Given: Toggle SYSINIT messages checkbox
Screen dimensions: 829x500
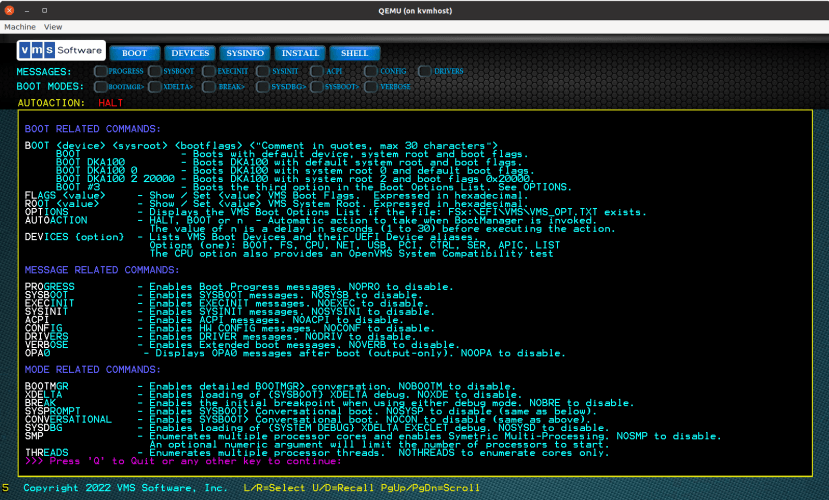Looking at the screenshot, I should pyautogui.click(x=263, y=71).
